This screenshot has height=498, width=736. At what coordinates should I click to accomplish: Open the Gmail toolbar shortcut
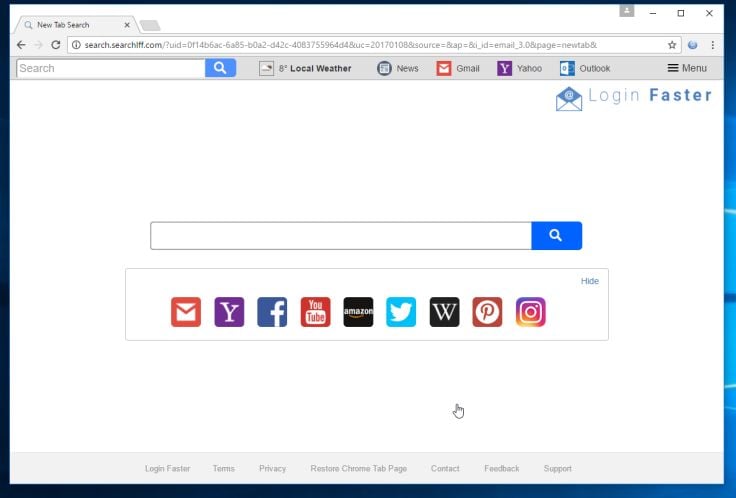click(x=458, y=69)
